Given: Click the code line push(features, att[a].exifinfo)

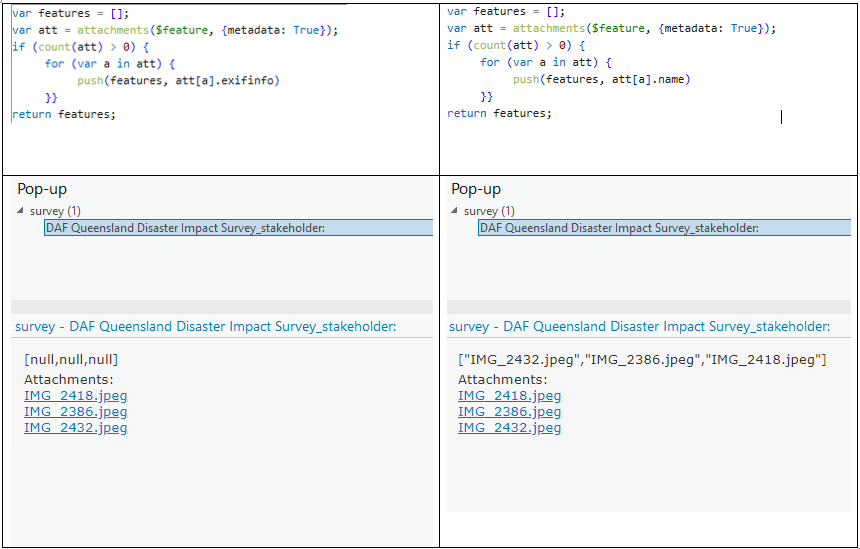Looking at the screenshot, I should [x=178, y=81].
